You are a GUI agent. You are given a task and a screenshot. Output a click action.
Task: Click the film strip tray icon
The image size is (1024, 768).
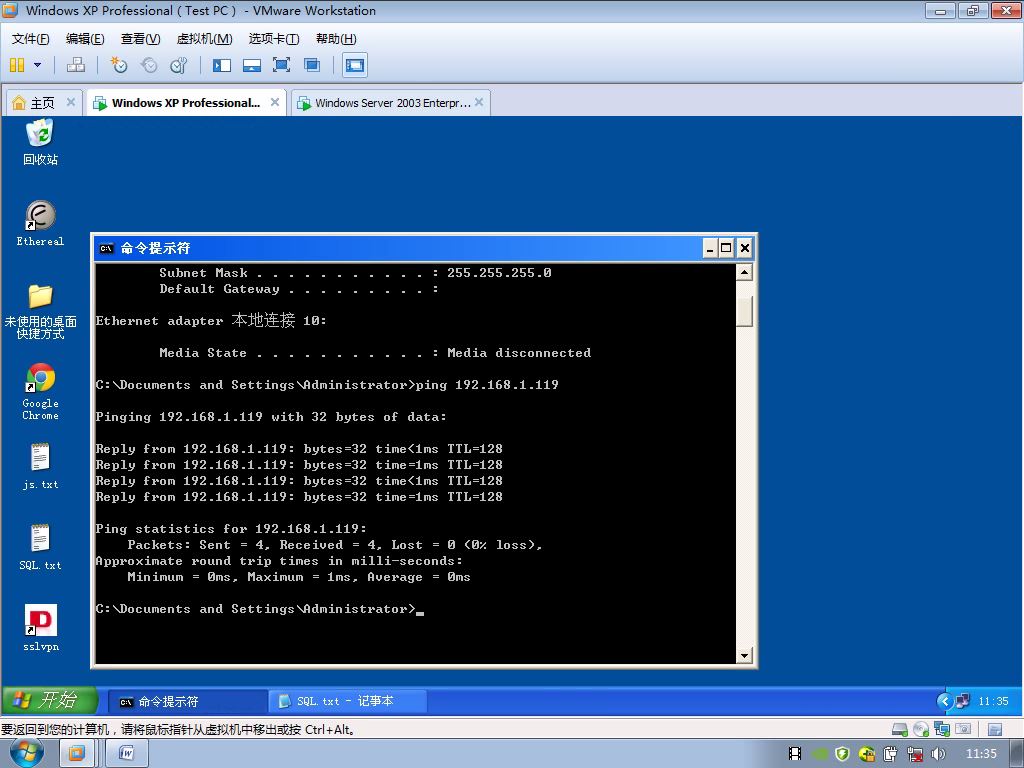tap(795, 754)
